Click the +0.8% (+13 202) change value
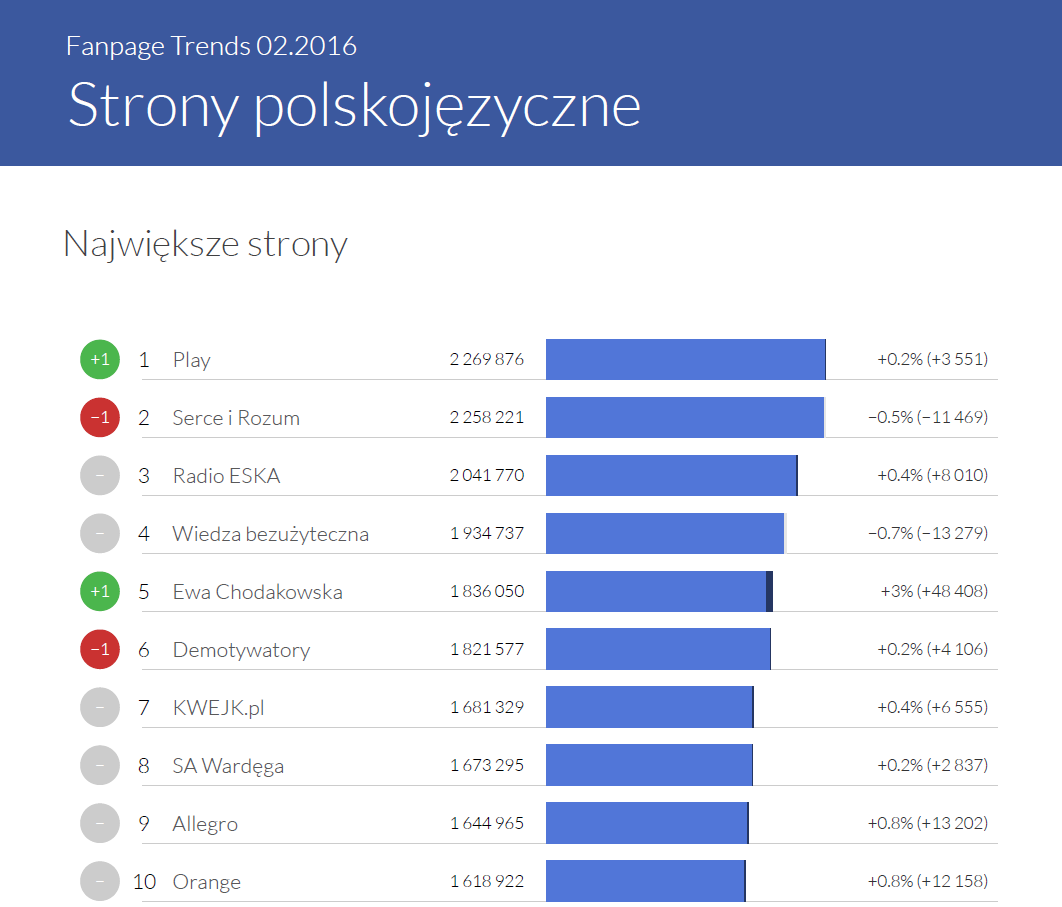 (927, 824)
